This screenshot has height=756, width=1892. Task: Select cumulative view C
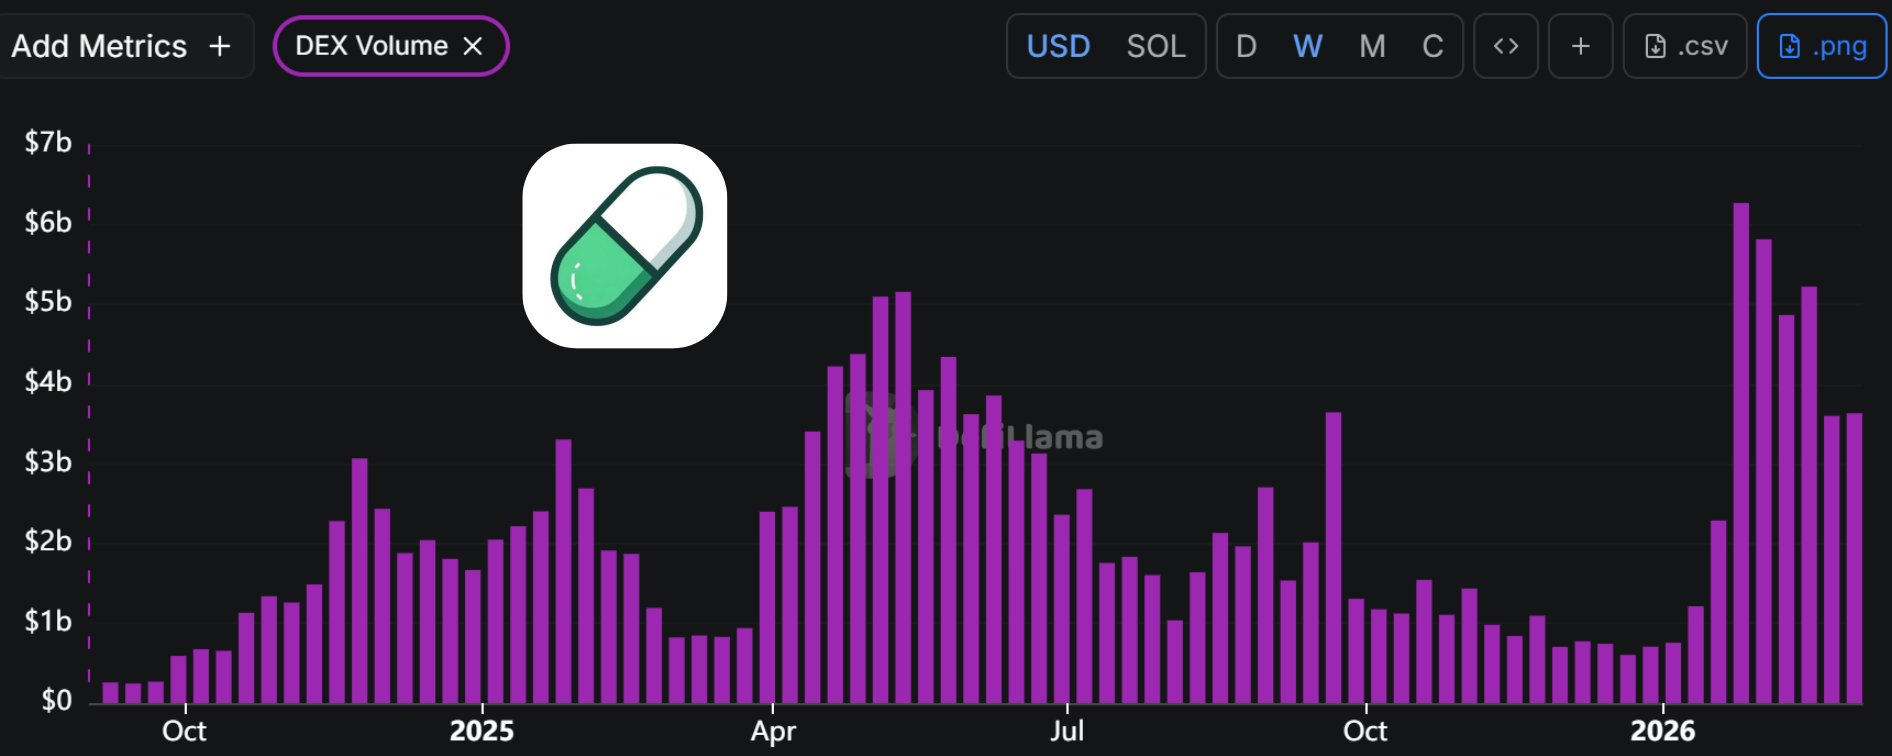(1432, 46)
